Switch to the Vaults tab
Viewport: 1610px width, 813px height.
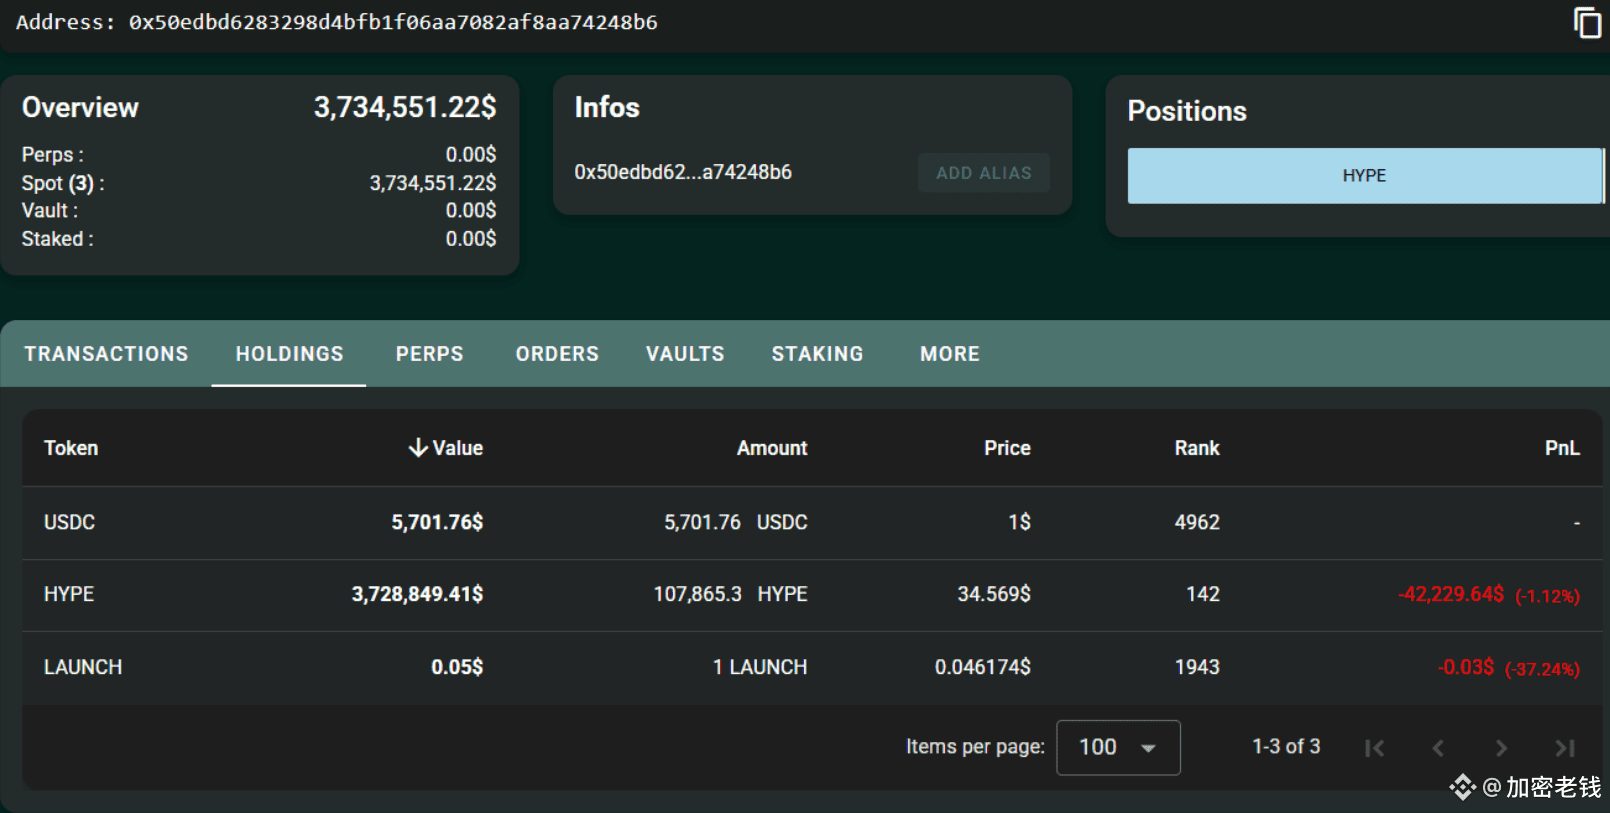685,354
